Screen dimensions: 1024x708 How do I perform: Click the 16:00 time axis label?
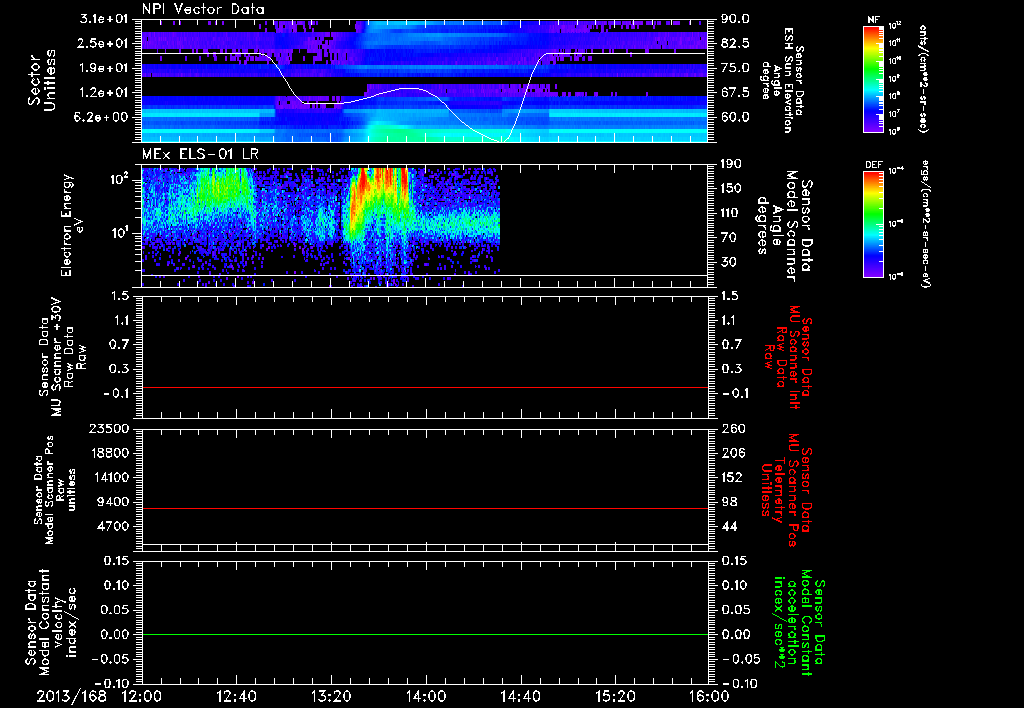[708, 695]
